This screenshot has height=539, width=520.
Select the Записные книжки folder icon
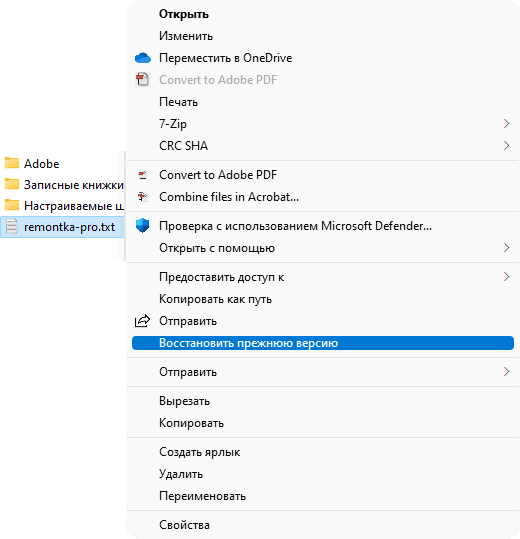[x=12, y=184]
